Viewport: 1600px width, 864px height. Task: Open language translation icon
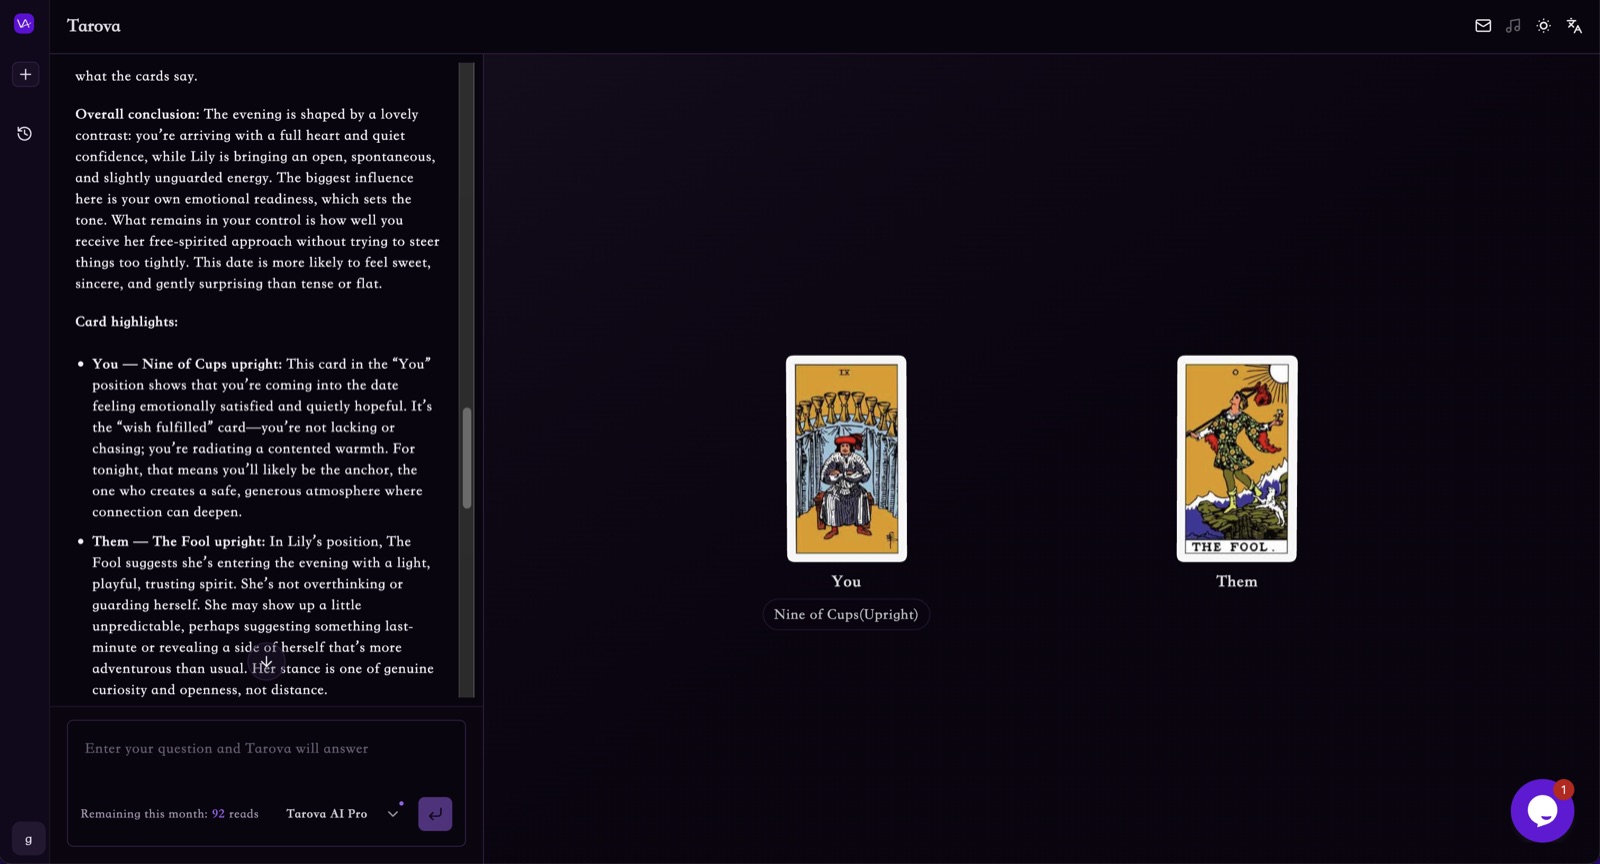(x=1574, y=26)
